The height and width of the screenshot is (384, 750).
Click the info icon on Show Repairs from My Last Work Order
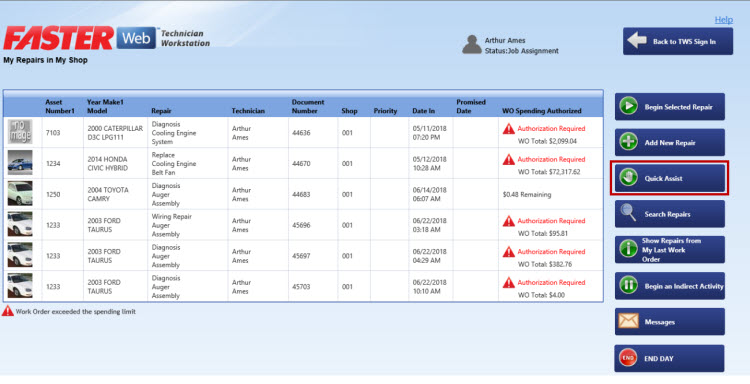pyautogui.click(x=629, y=249)
